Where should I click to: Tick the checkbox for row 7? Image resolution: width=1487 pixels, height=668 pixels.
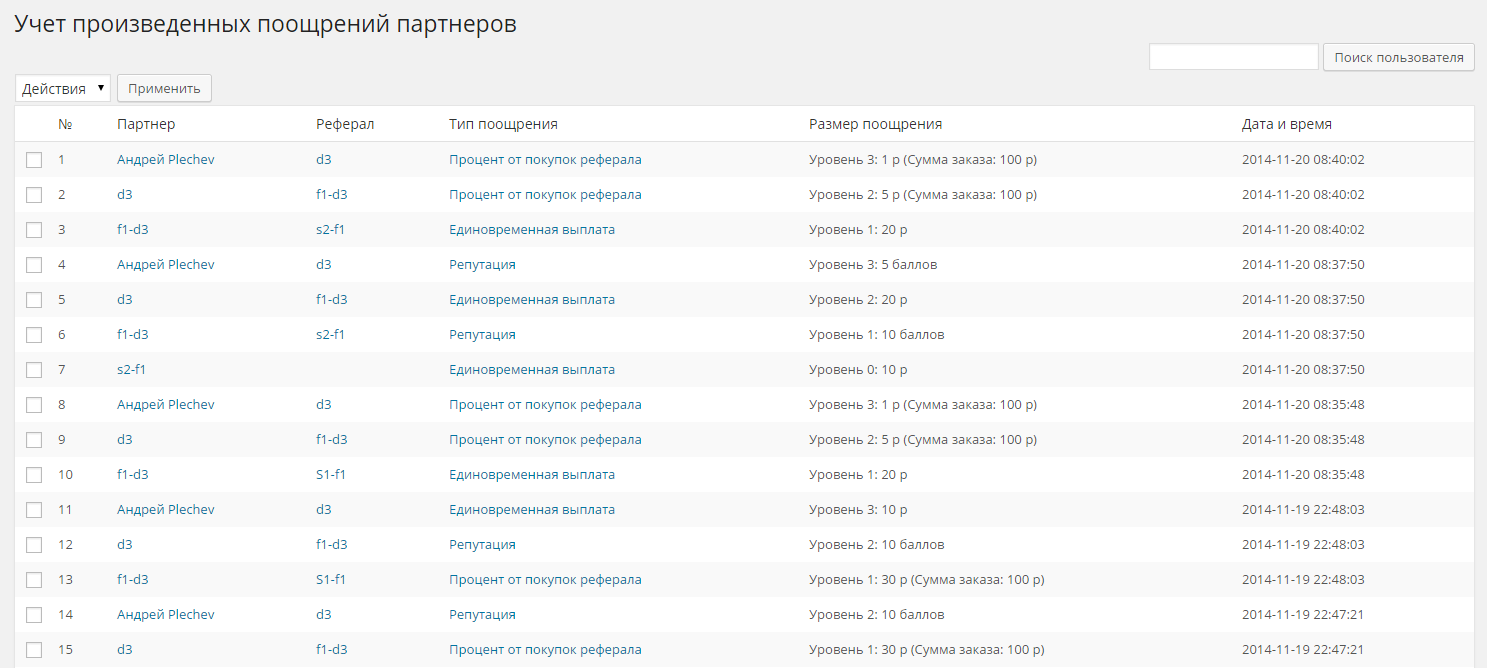34,370
